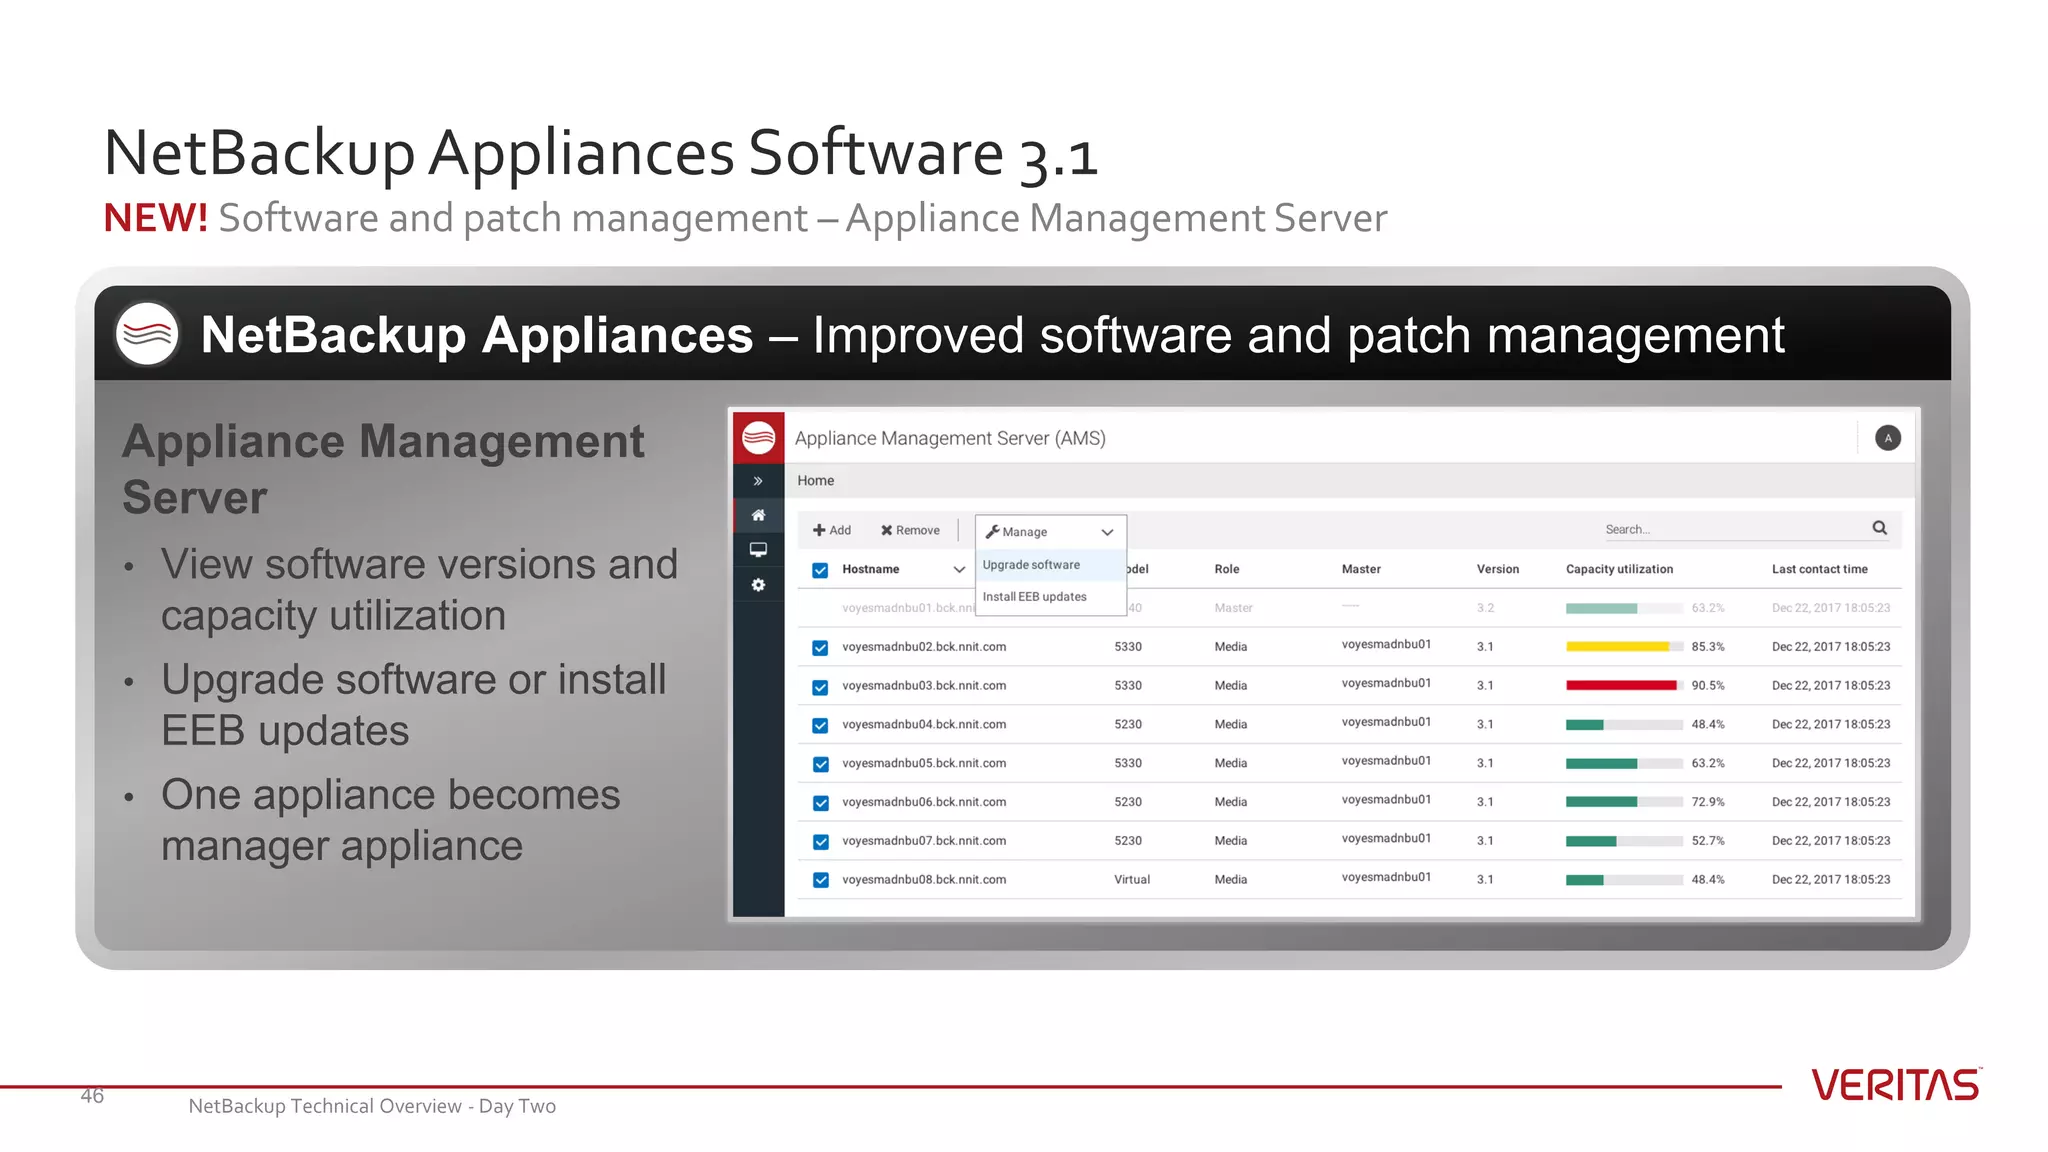
Task: Toggle the select-all checkbox beside Hostname
Action: [820, 570]
